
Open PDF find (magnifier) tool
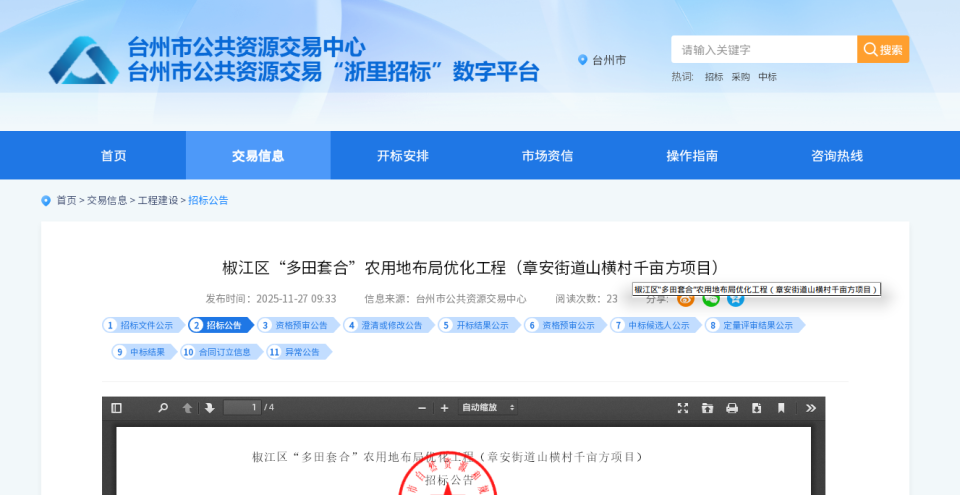[163, 408]
